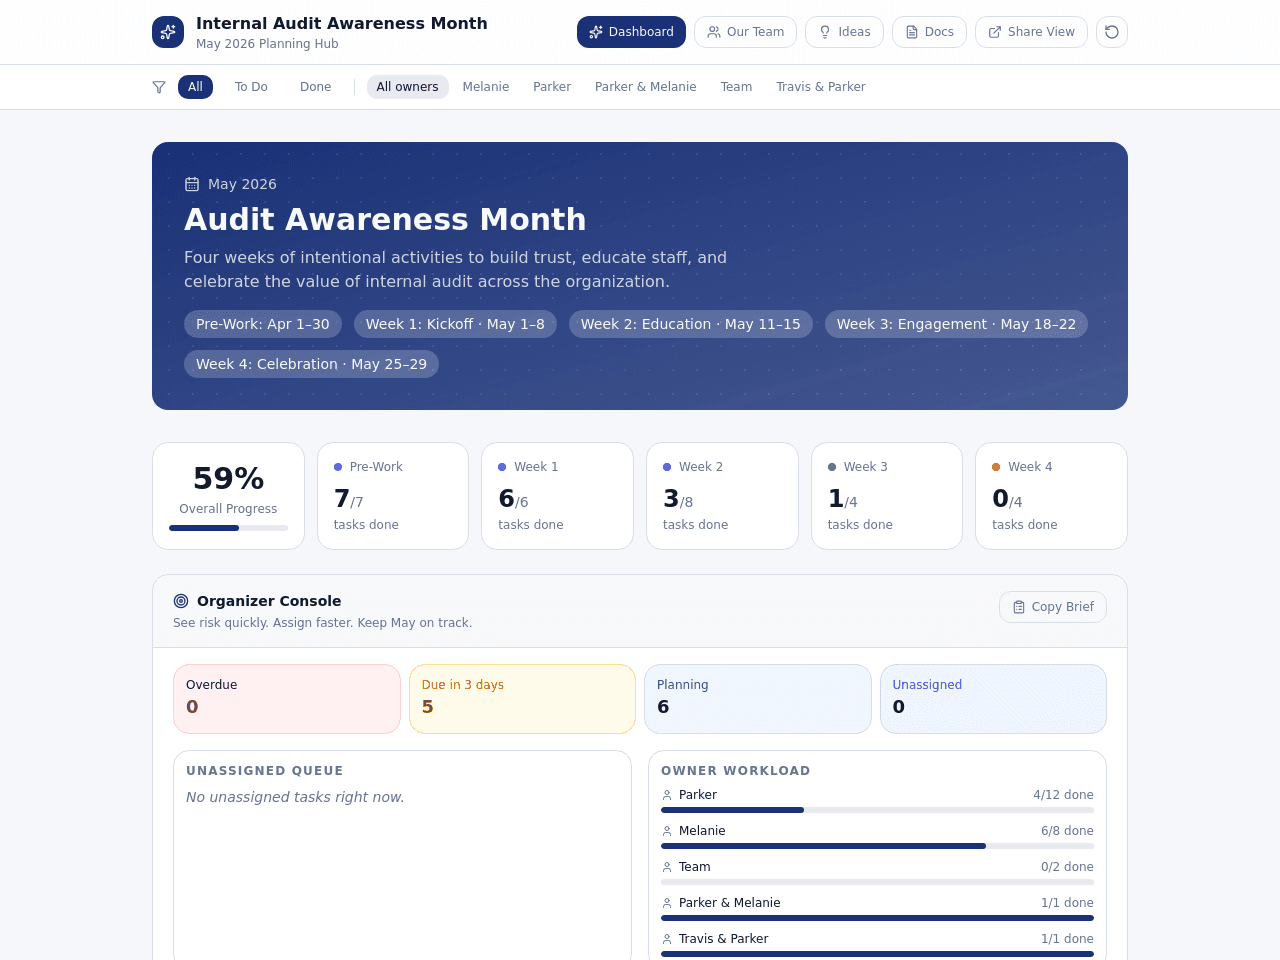Image resolution: width=1280 pixels, height=960 pixels.
Task: Click the Planning count card
Action: [758, 699]
